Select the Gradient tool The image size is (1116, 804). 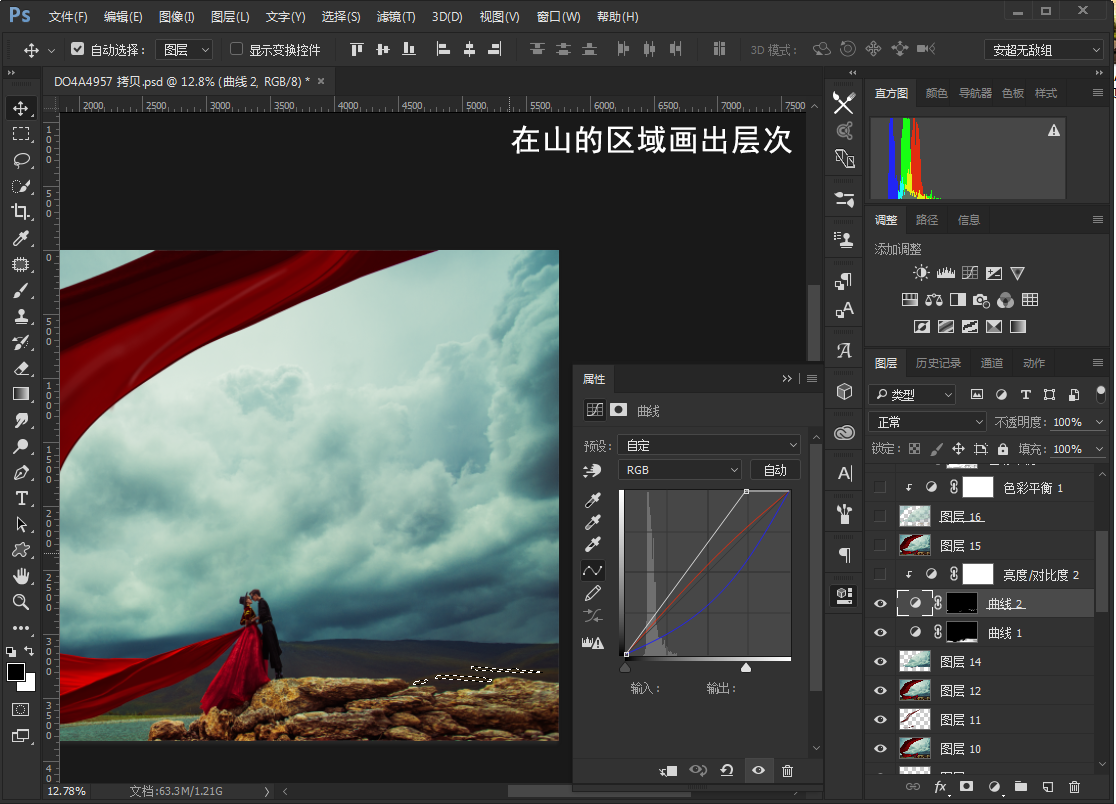pos(21,394)
